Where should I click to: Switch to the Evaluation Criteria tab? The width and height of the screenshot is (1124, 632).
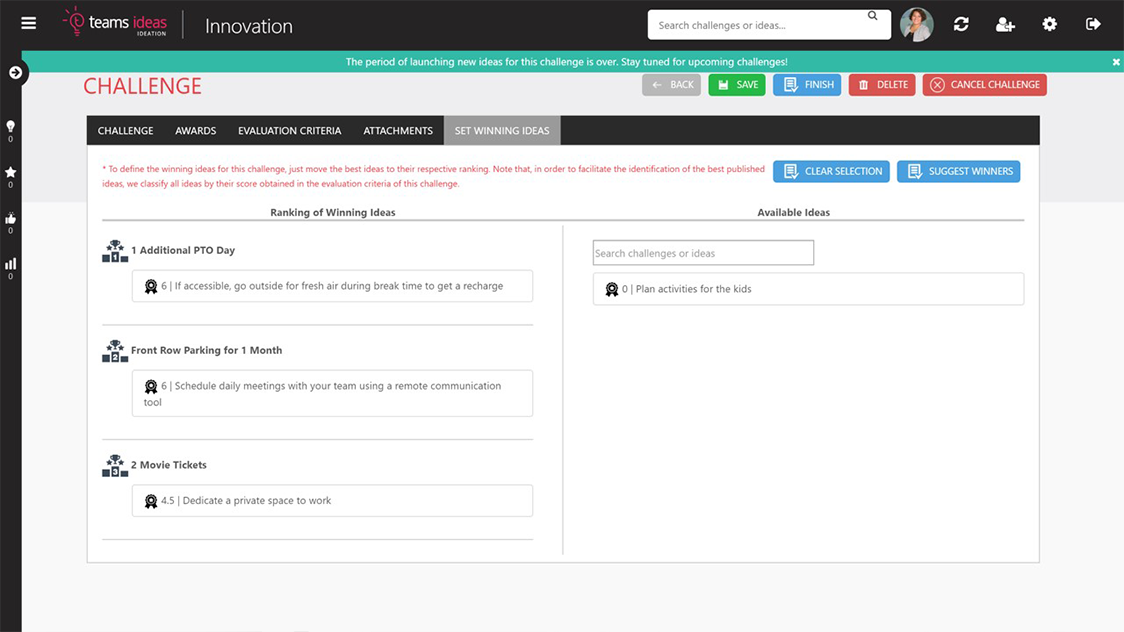point(289,131)
